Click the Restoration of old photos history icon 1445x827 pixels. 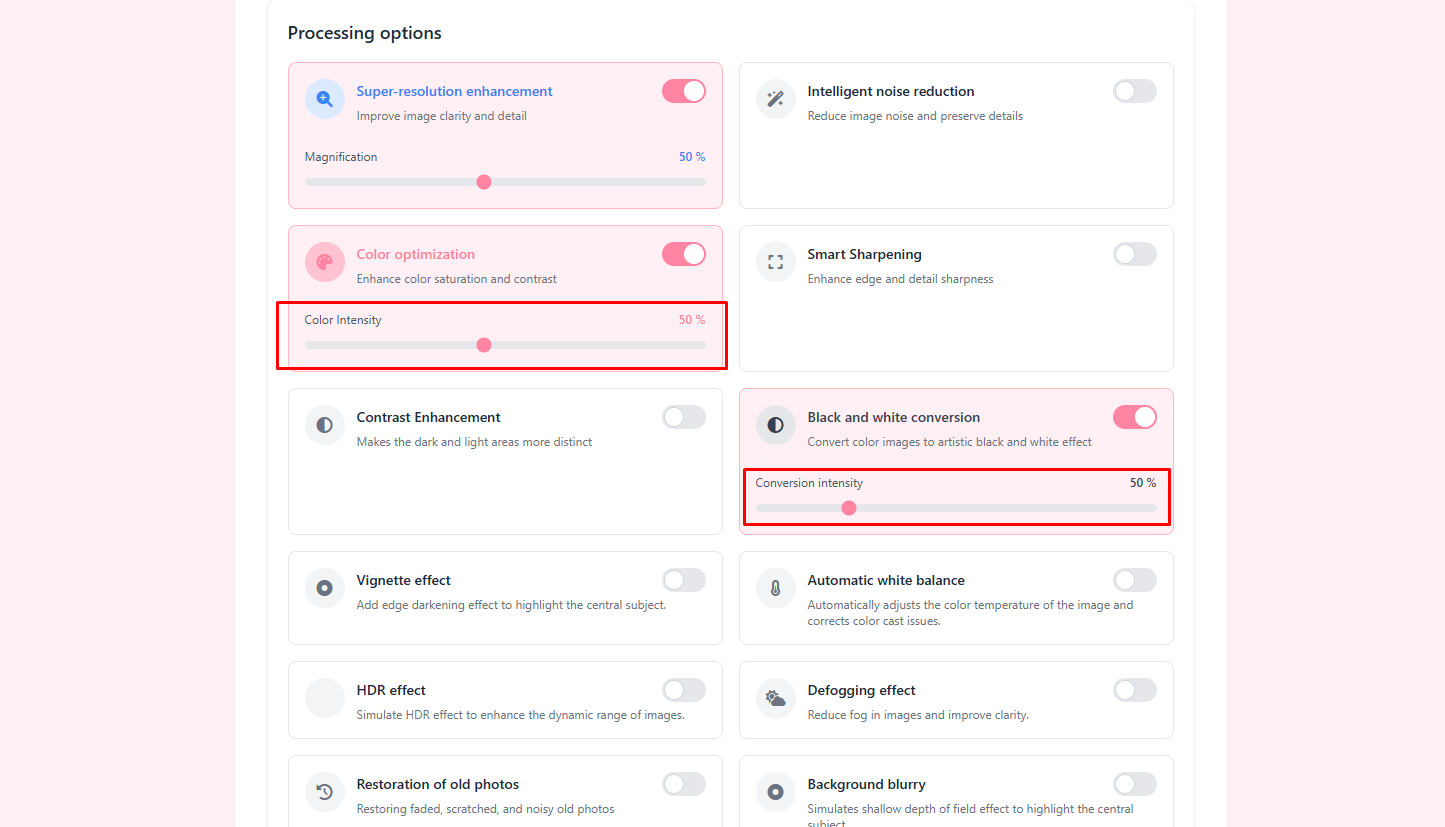[325, 792]
